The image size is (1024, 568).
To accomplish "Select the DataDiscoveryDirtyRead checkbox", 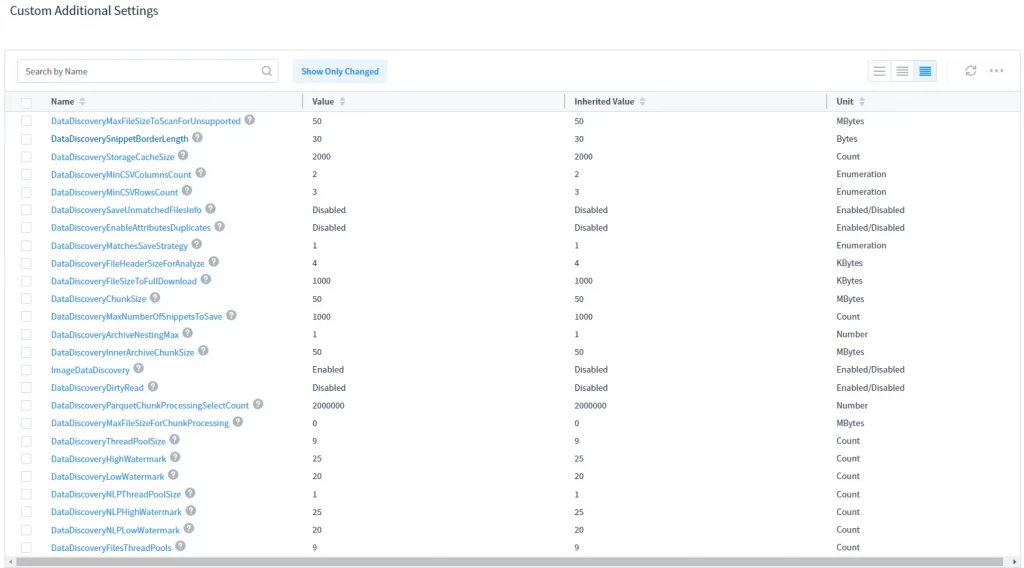I will coord(26,388).
